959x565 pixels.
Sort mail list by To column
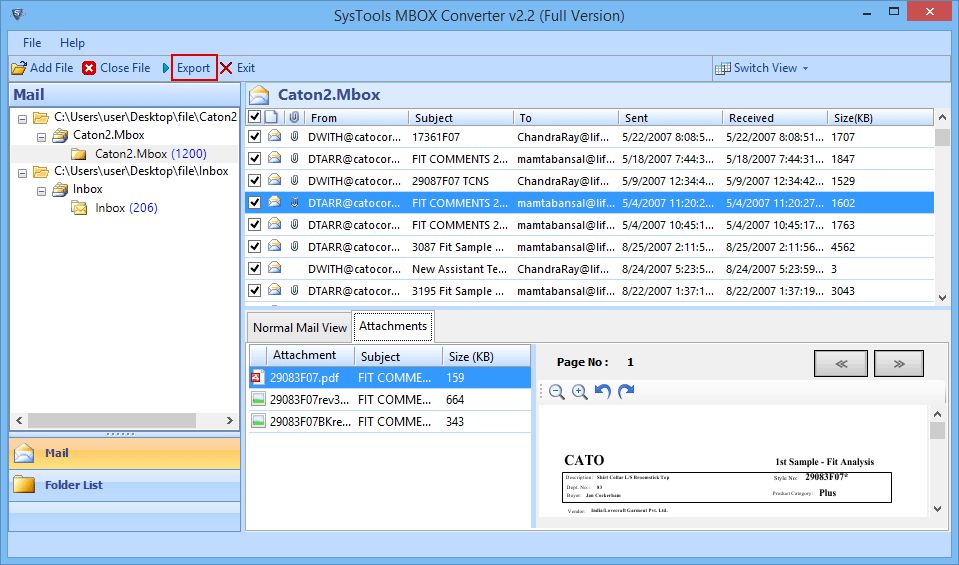(566, 117)
